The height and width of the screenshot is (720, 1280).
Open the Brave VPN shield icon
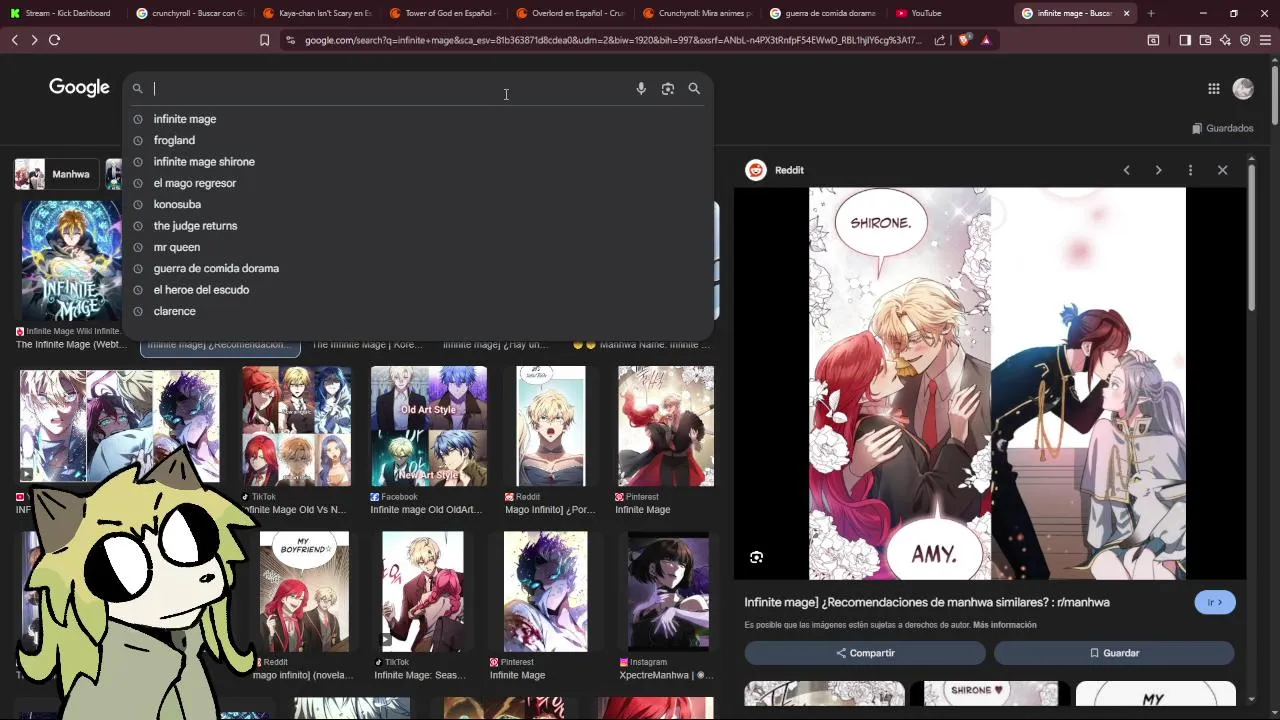tap(1245, 40)
